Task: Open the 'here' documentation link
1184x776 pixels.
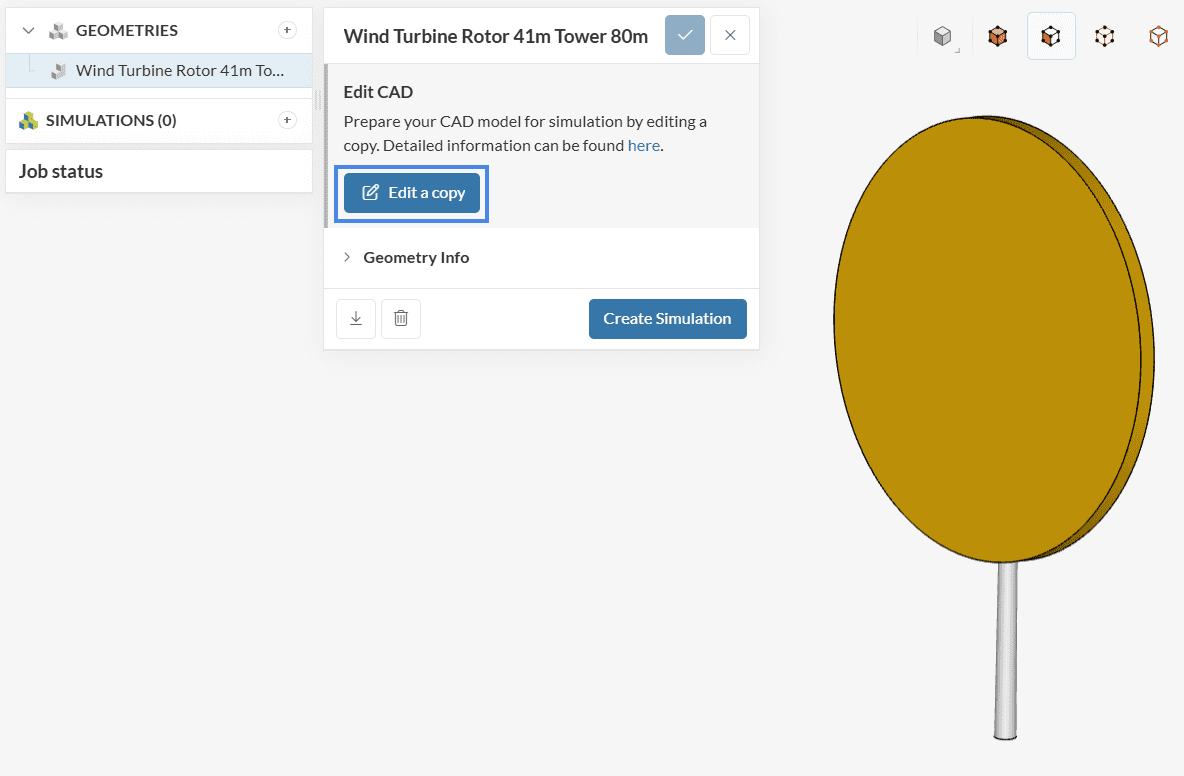Action: [643, 146]
